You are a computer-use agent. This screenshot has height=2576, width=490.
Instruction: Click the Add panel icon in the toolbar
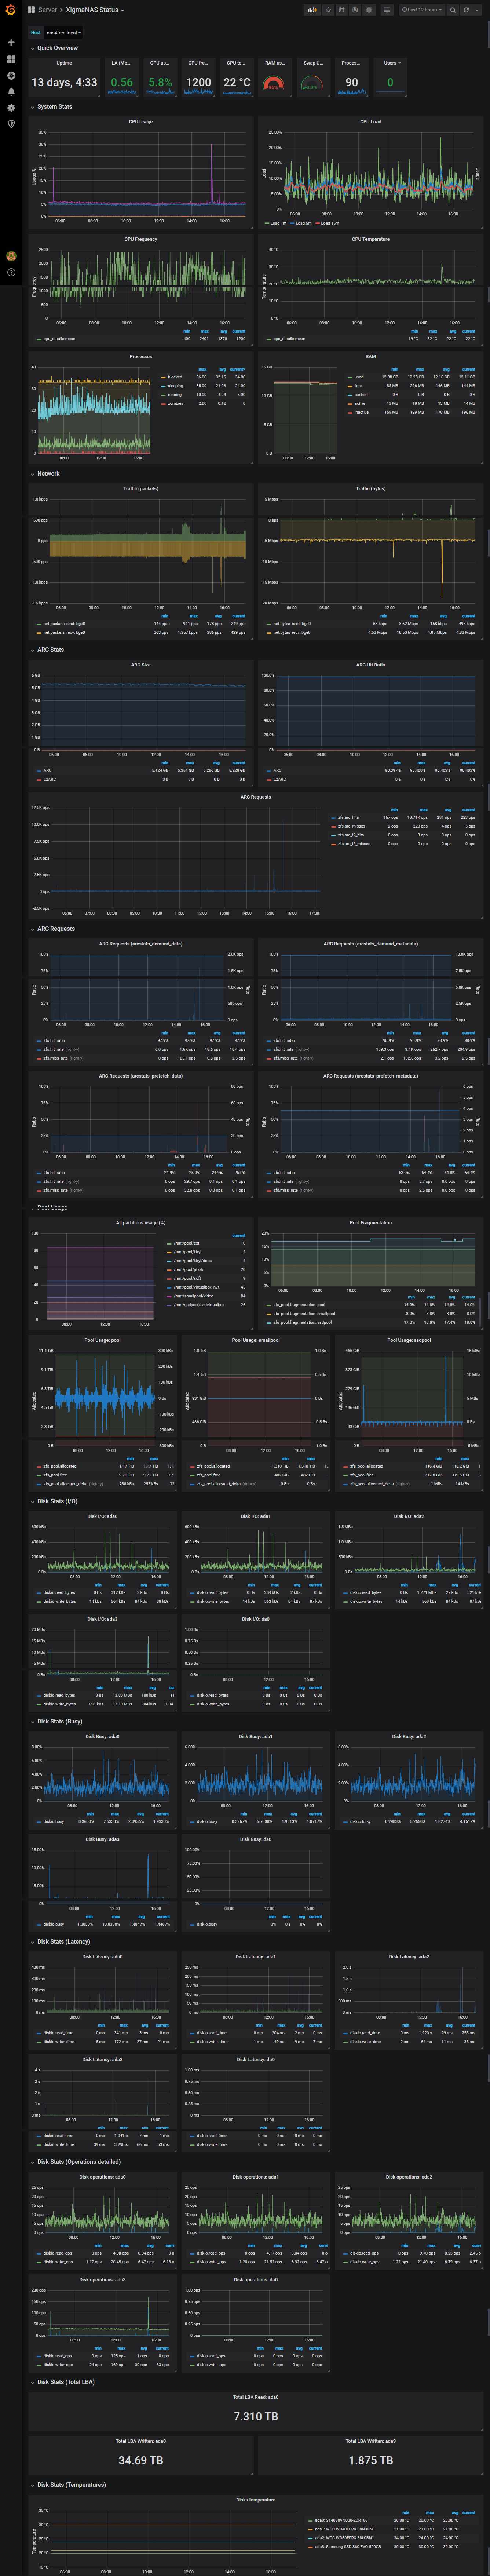click(x=312, y=10)
